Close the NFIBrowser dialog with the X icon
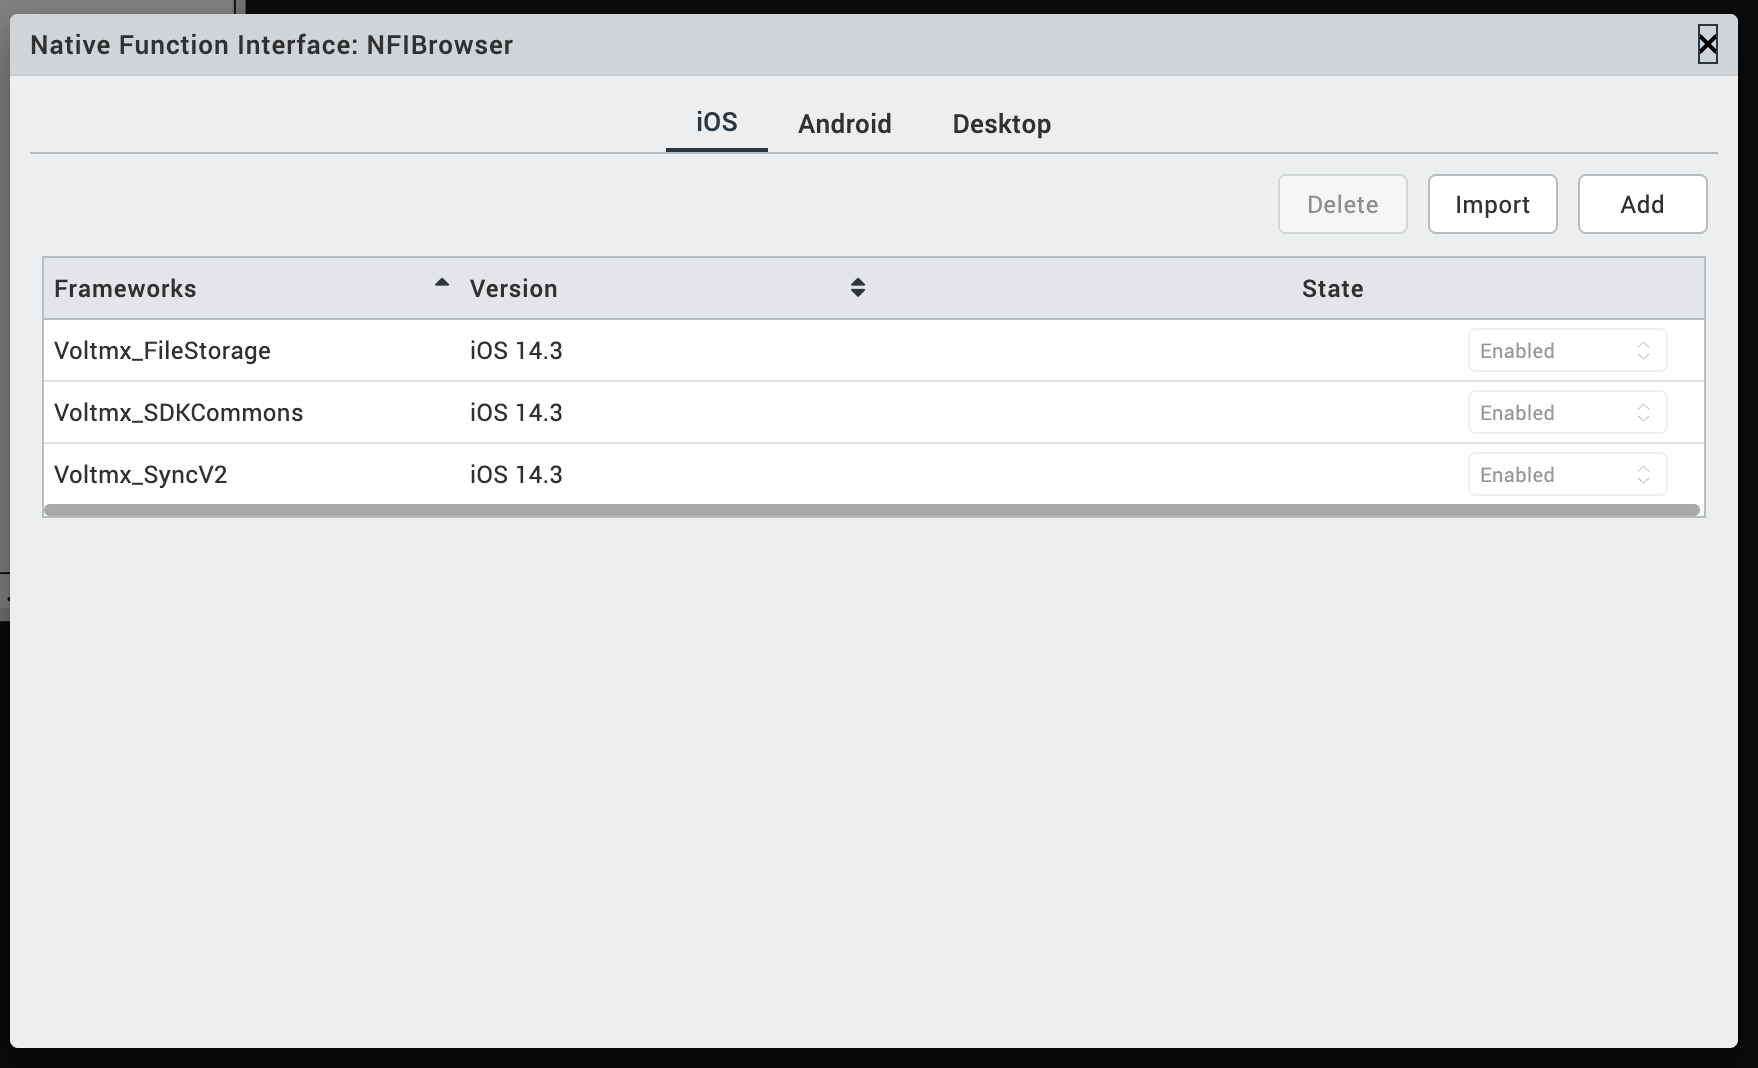 point(1707,44)
